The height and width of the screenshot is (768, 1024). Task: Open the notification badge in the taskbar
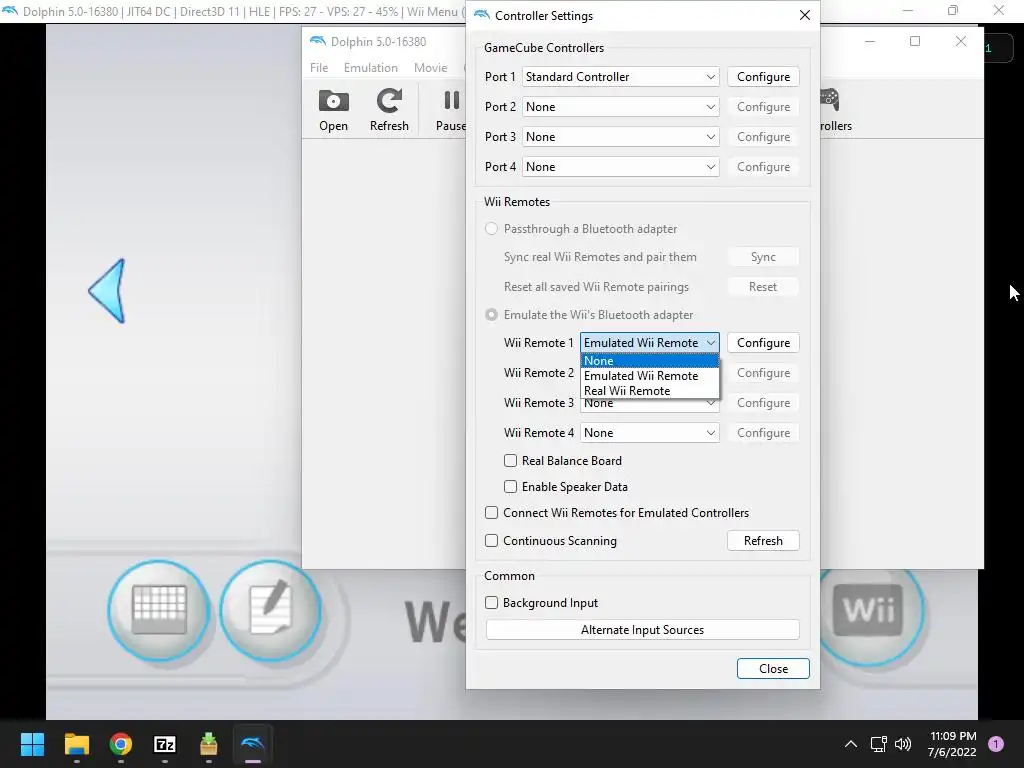click(996, 744)
